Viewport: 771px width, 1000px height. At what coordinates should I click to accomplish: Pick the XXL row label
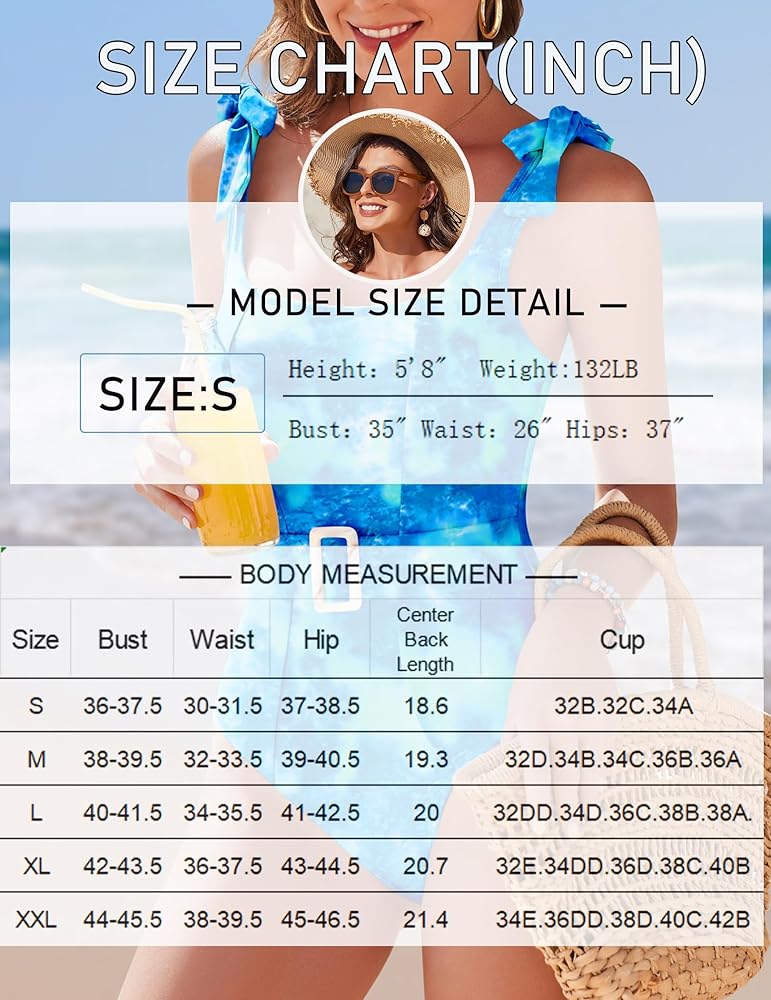click(36, 919)
